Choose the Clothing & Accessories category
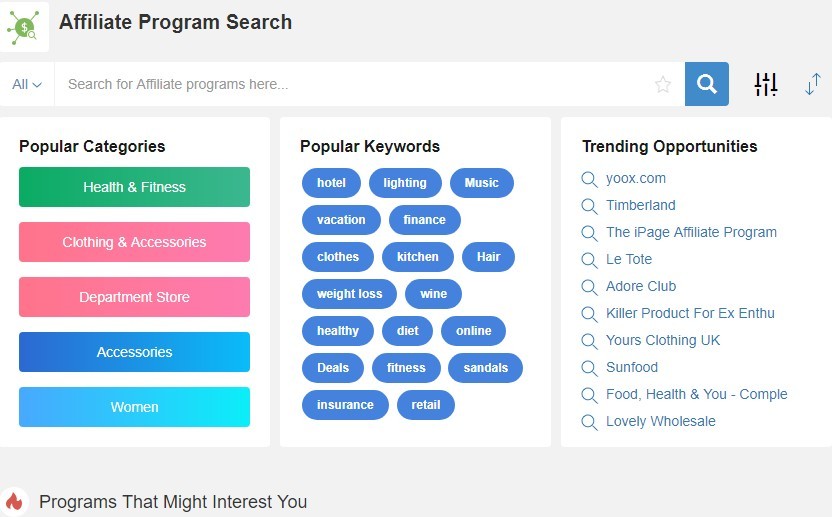This screenshot has width=832, height=517. [134, 242]
